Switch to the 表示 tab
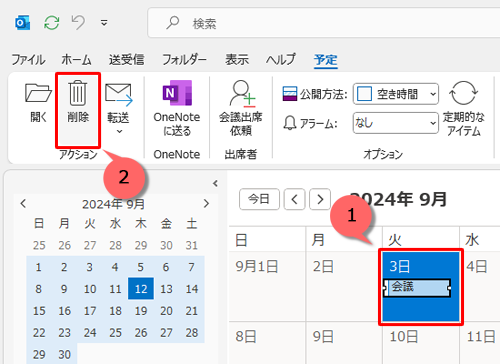The height and width of the screenshot is (364, 500). 237,60
